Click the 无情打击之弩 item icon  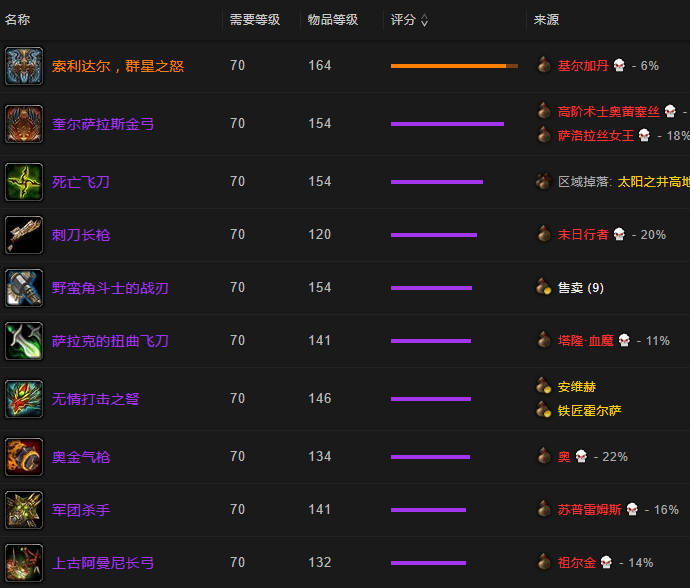pos(24,399)
